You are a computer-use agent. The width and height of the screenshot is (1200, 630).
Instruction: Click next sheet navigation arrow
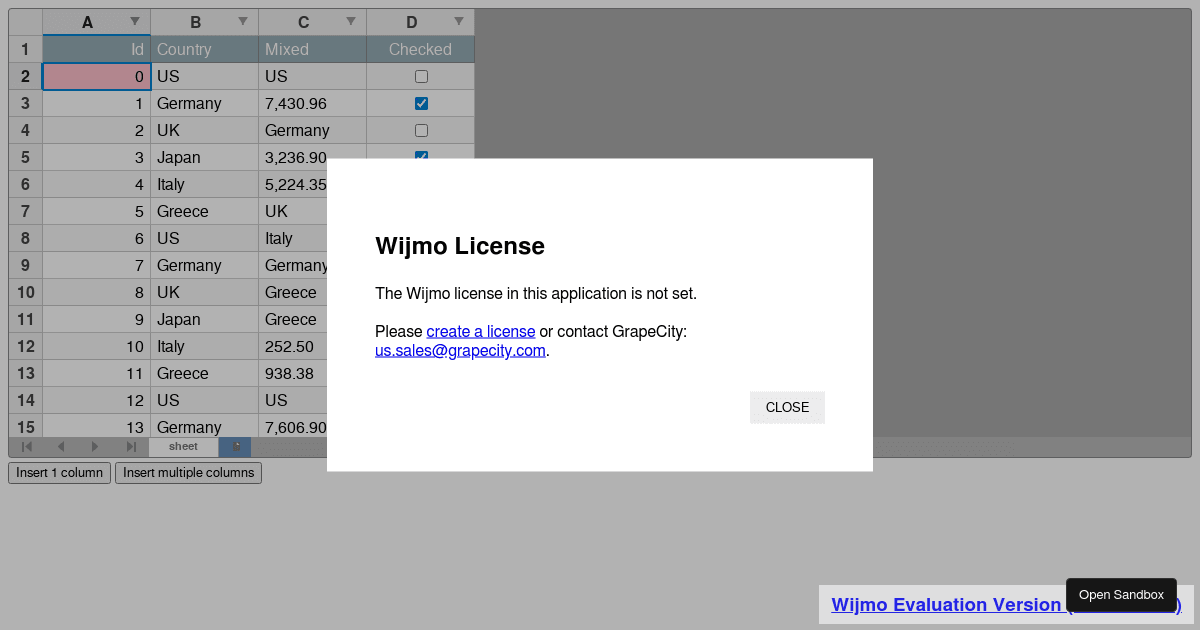pos(95,447)
